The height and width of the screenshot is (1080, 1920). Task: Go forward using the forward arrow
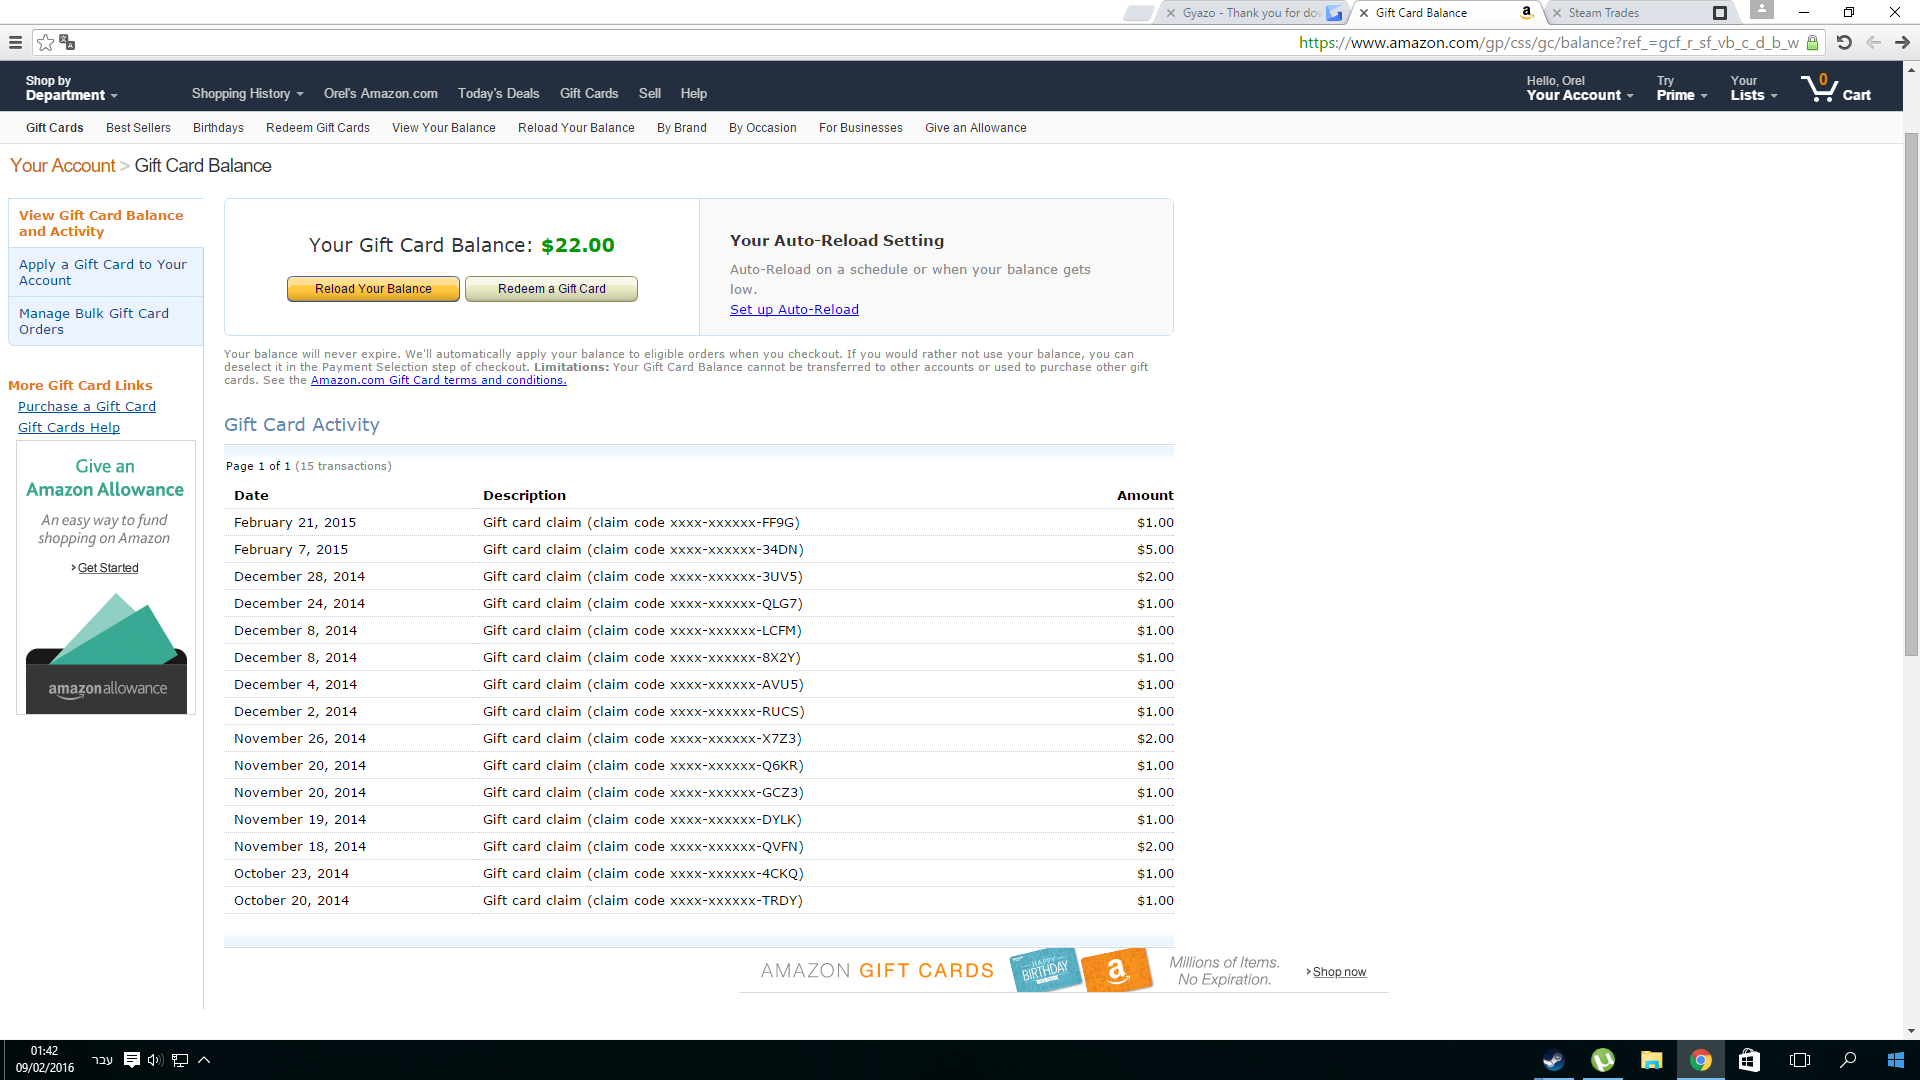tap(1902, 42)
